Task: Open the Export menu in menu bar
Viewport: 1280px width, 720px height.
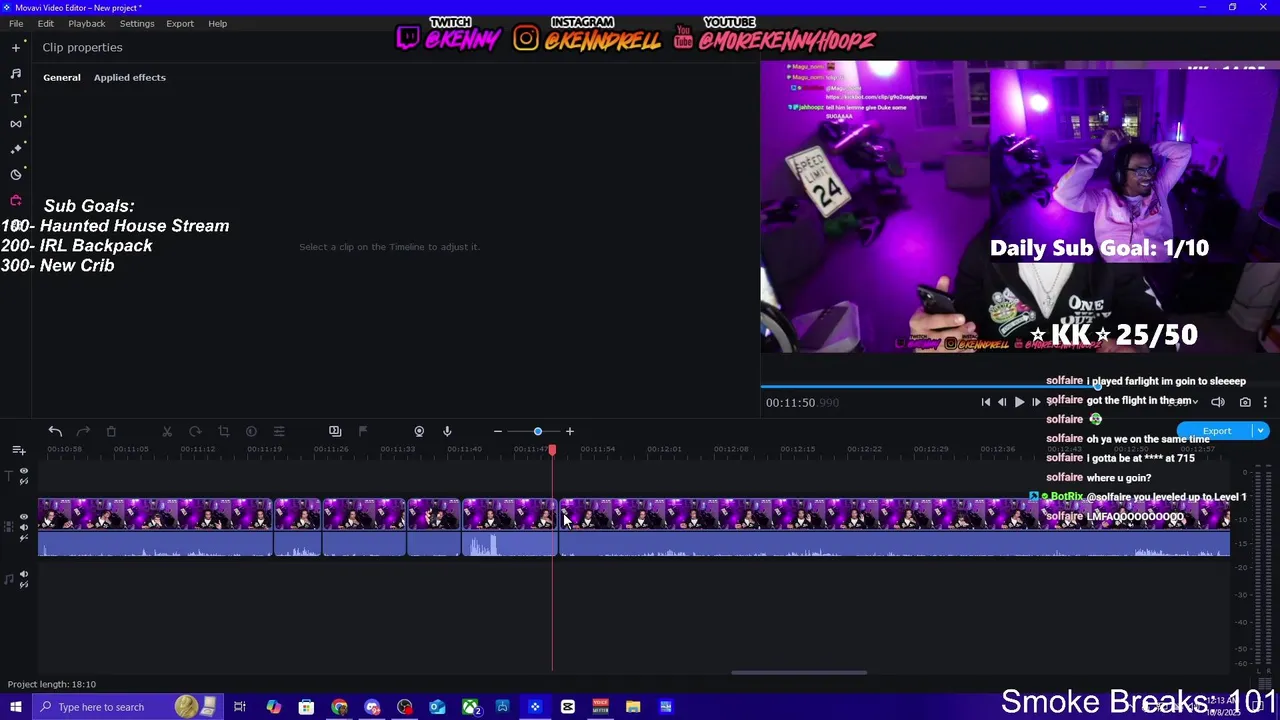Action: click(x=180, y=23)
